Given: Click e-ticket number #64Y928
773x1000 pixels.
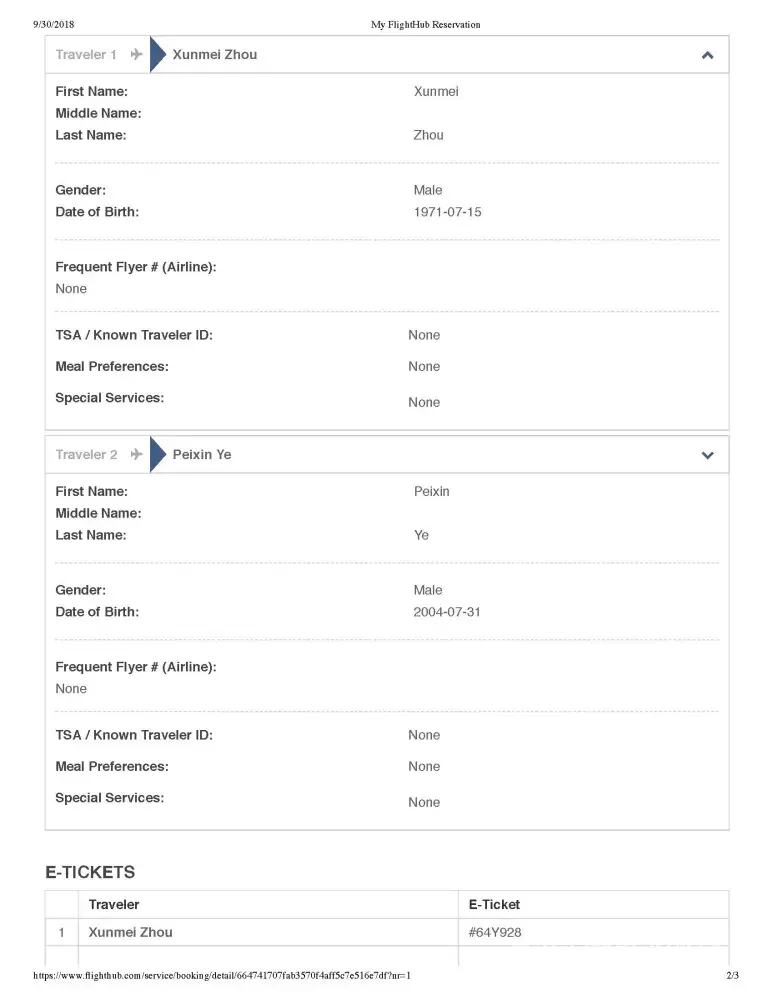Looking at the screenshot, I should [494, 933].
